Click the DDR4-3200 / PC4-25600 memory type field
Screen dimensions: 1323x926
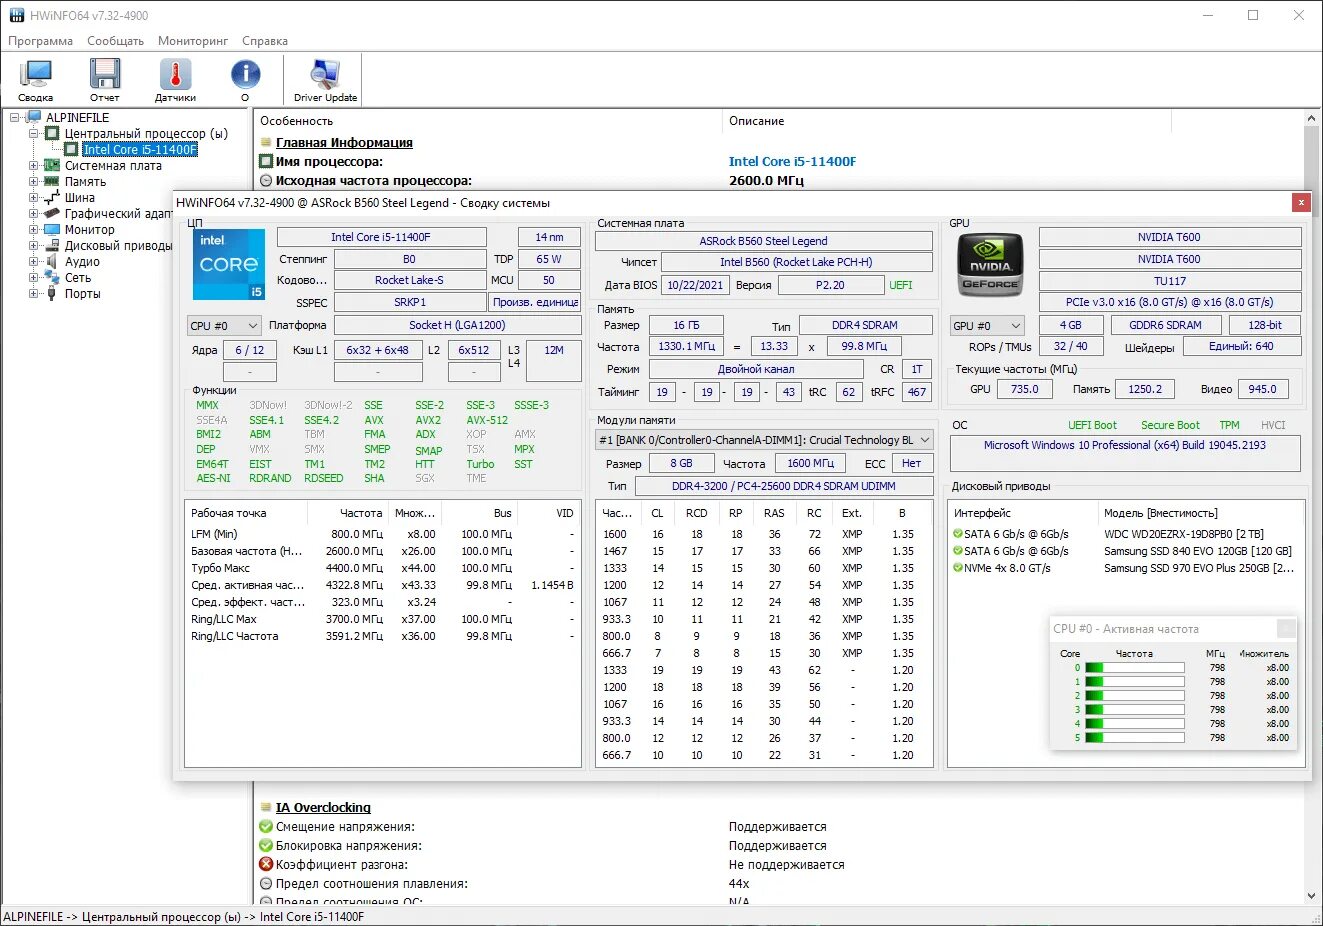[x=783, y=486]
